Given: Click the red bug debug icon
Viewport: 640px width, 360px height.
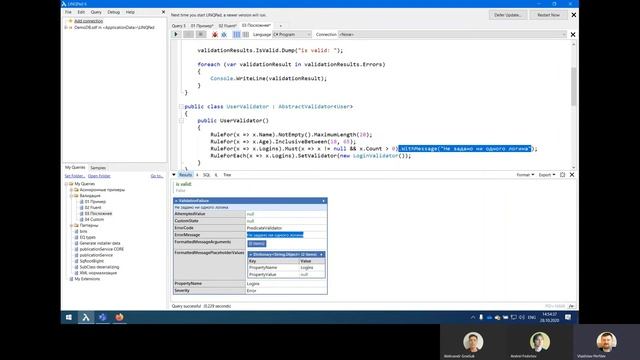Looking at the screenshot, I should [x=215, y=35].
